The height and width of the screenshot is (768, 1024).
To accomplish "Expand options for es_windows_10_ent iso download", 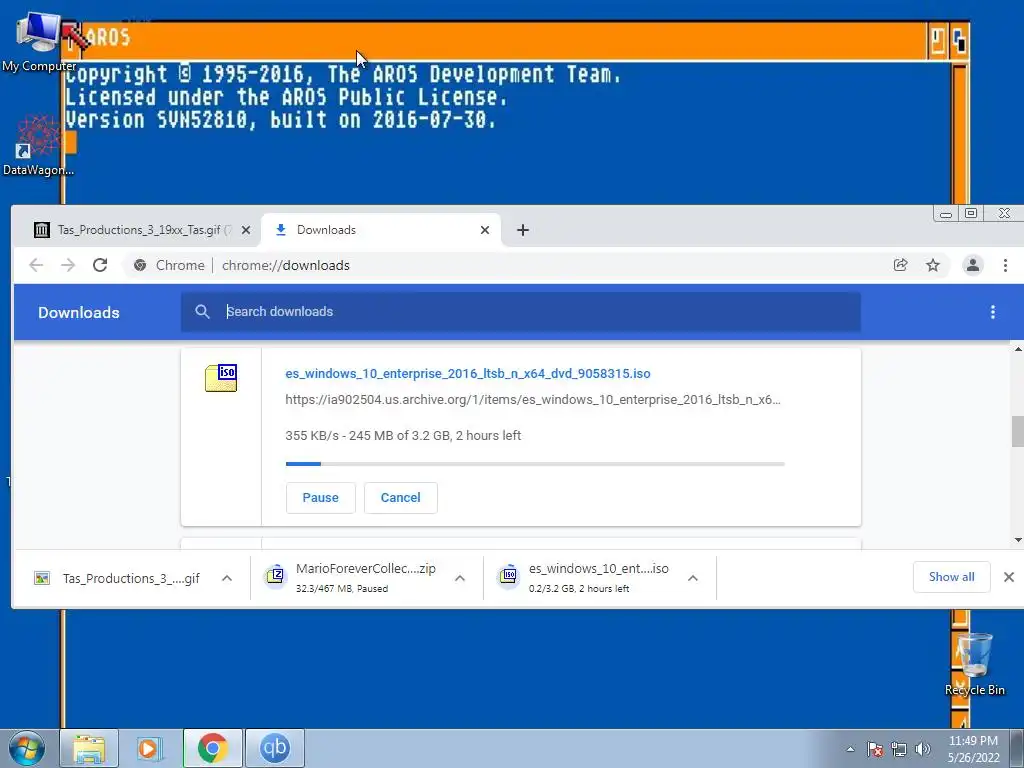I will 693,578.
